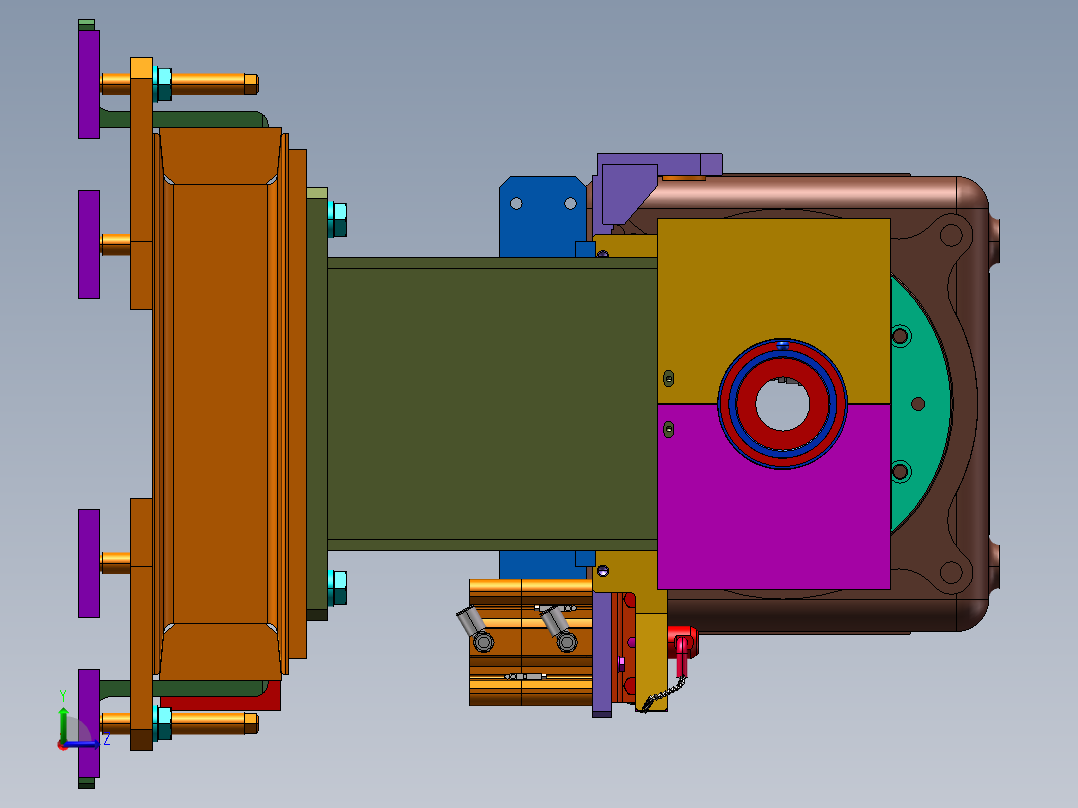Select the large orange housing on the left
This screenshot has height=808, width=1078.
220,404
